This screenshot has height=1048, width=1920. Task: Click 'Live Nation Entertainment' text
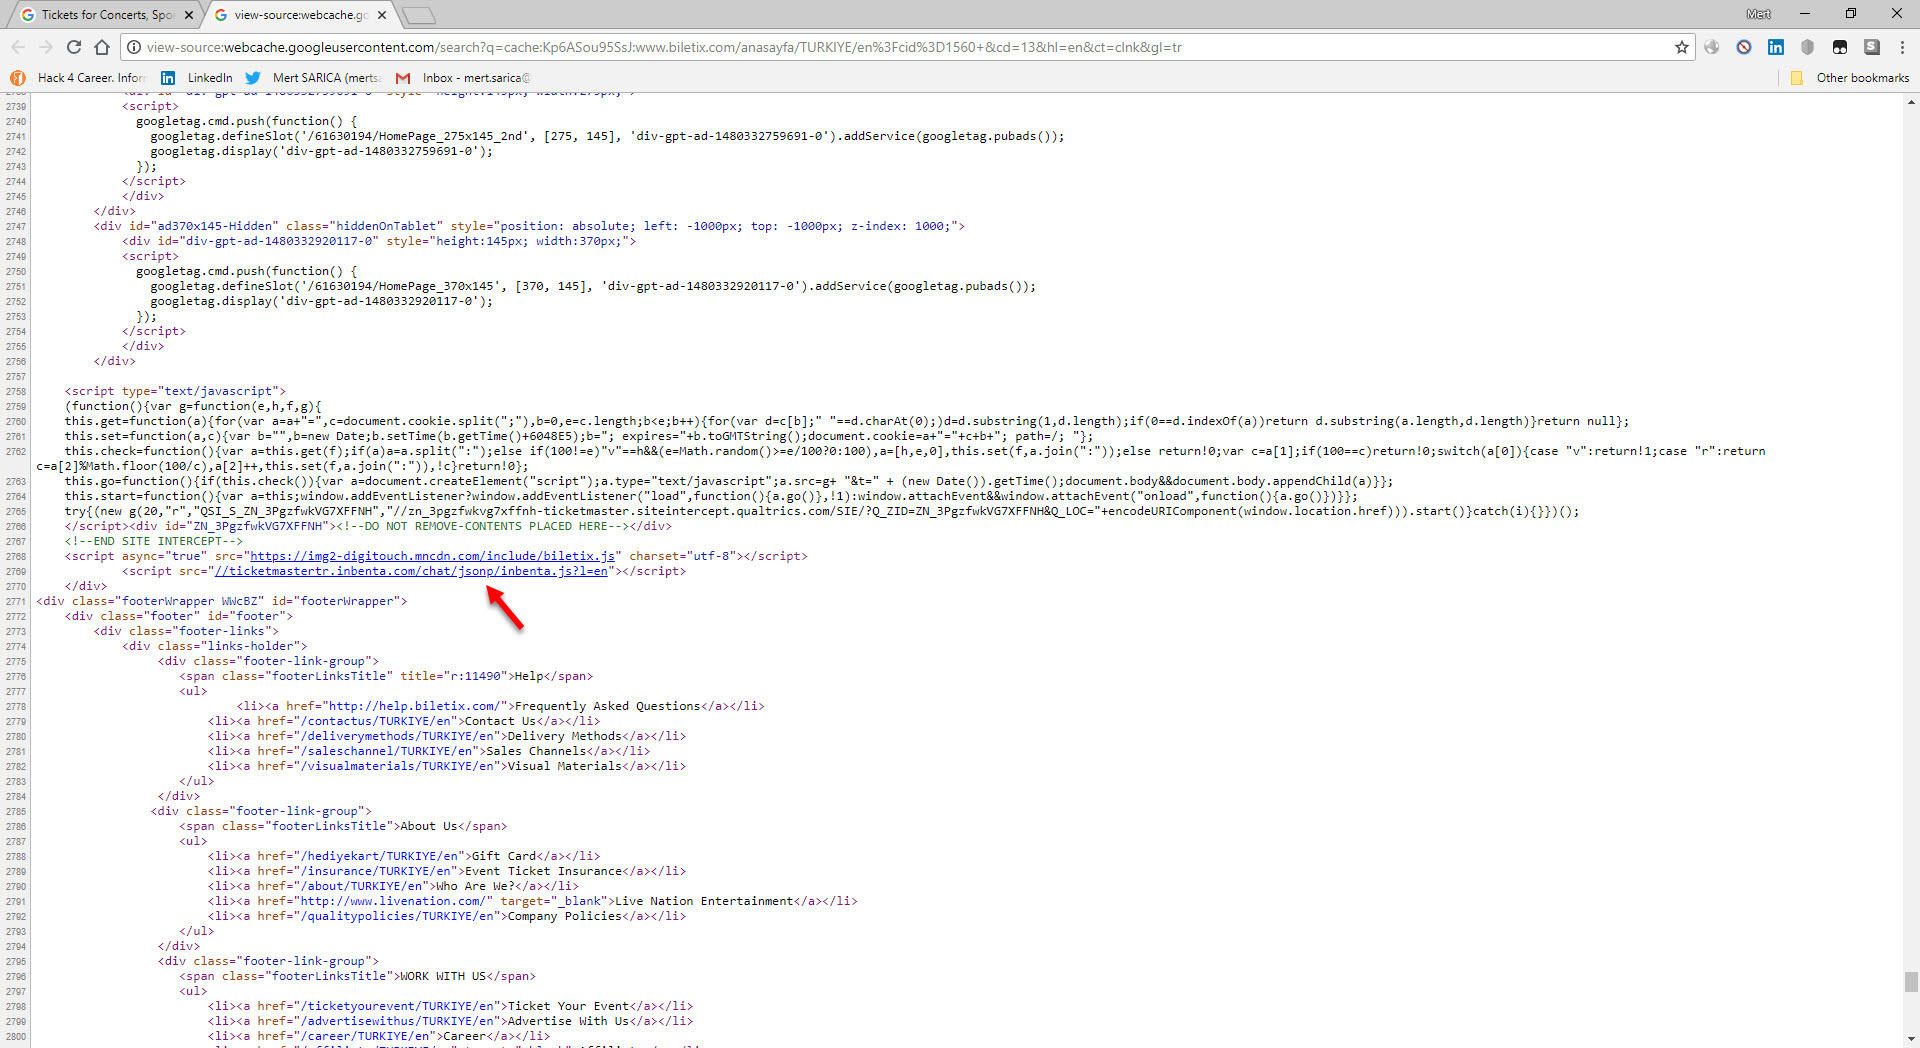(x=704, y=901)
